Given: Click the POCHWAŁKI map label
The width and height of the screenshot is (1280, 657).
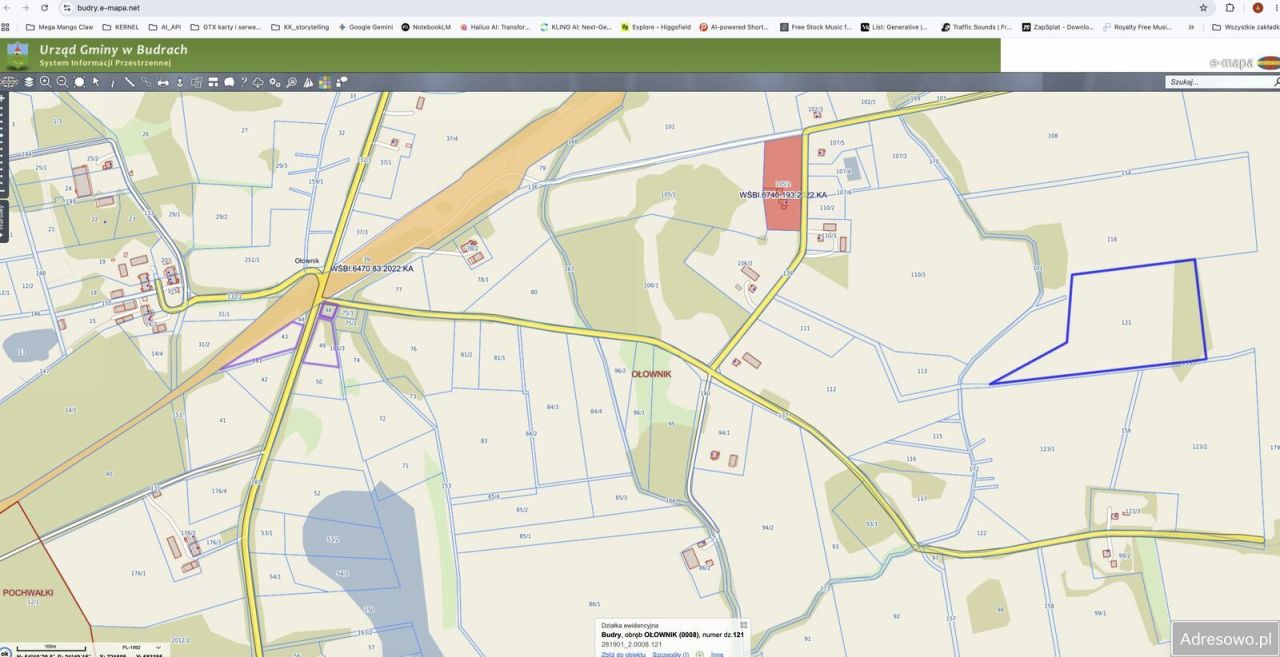Looking at the screenshot, I should [28, 592].
